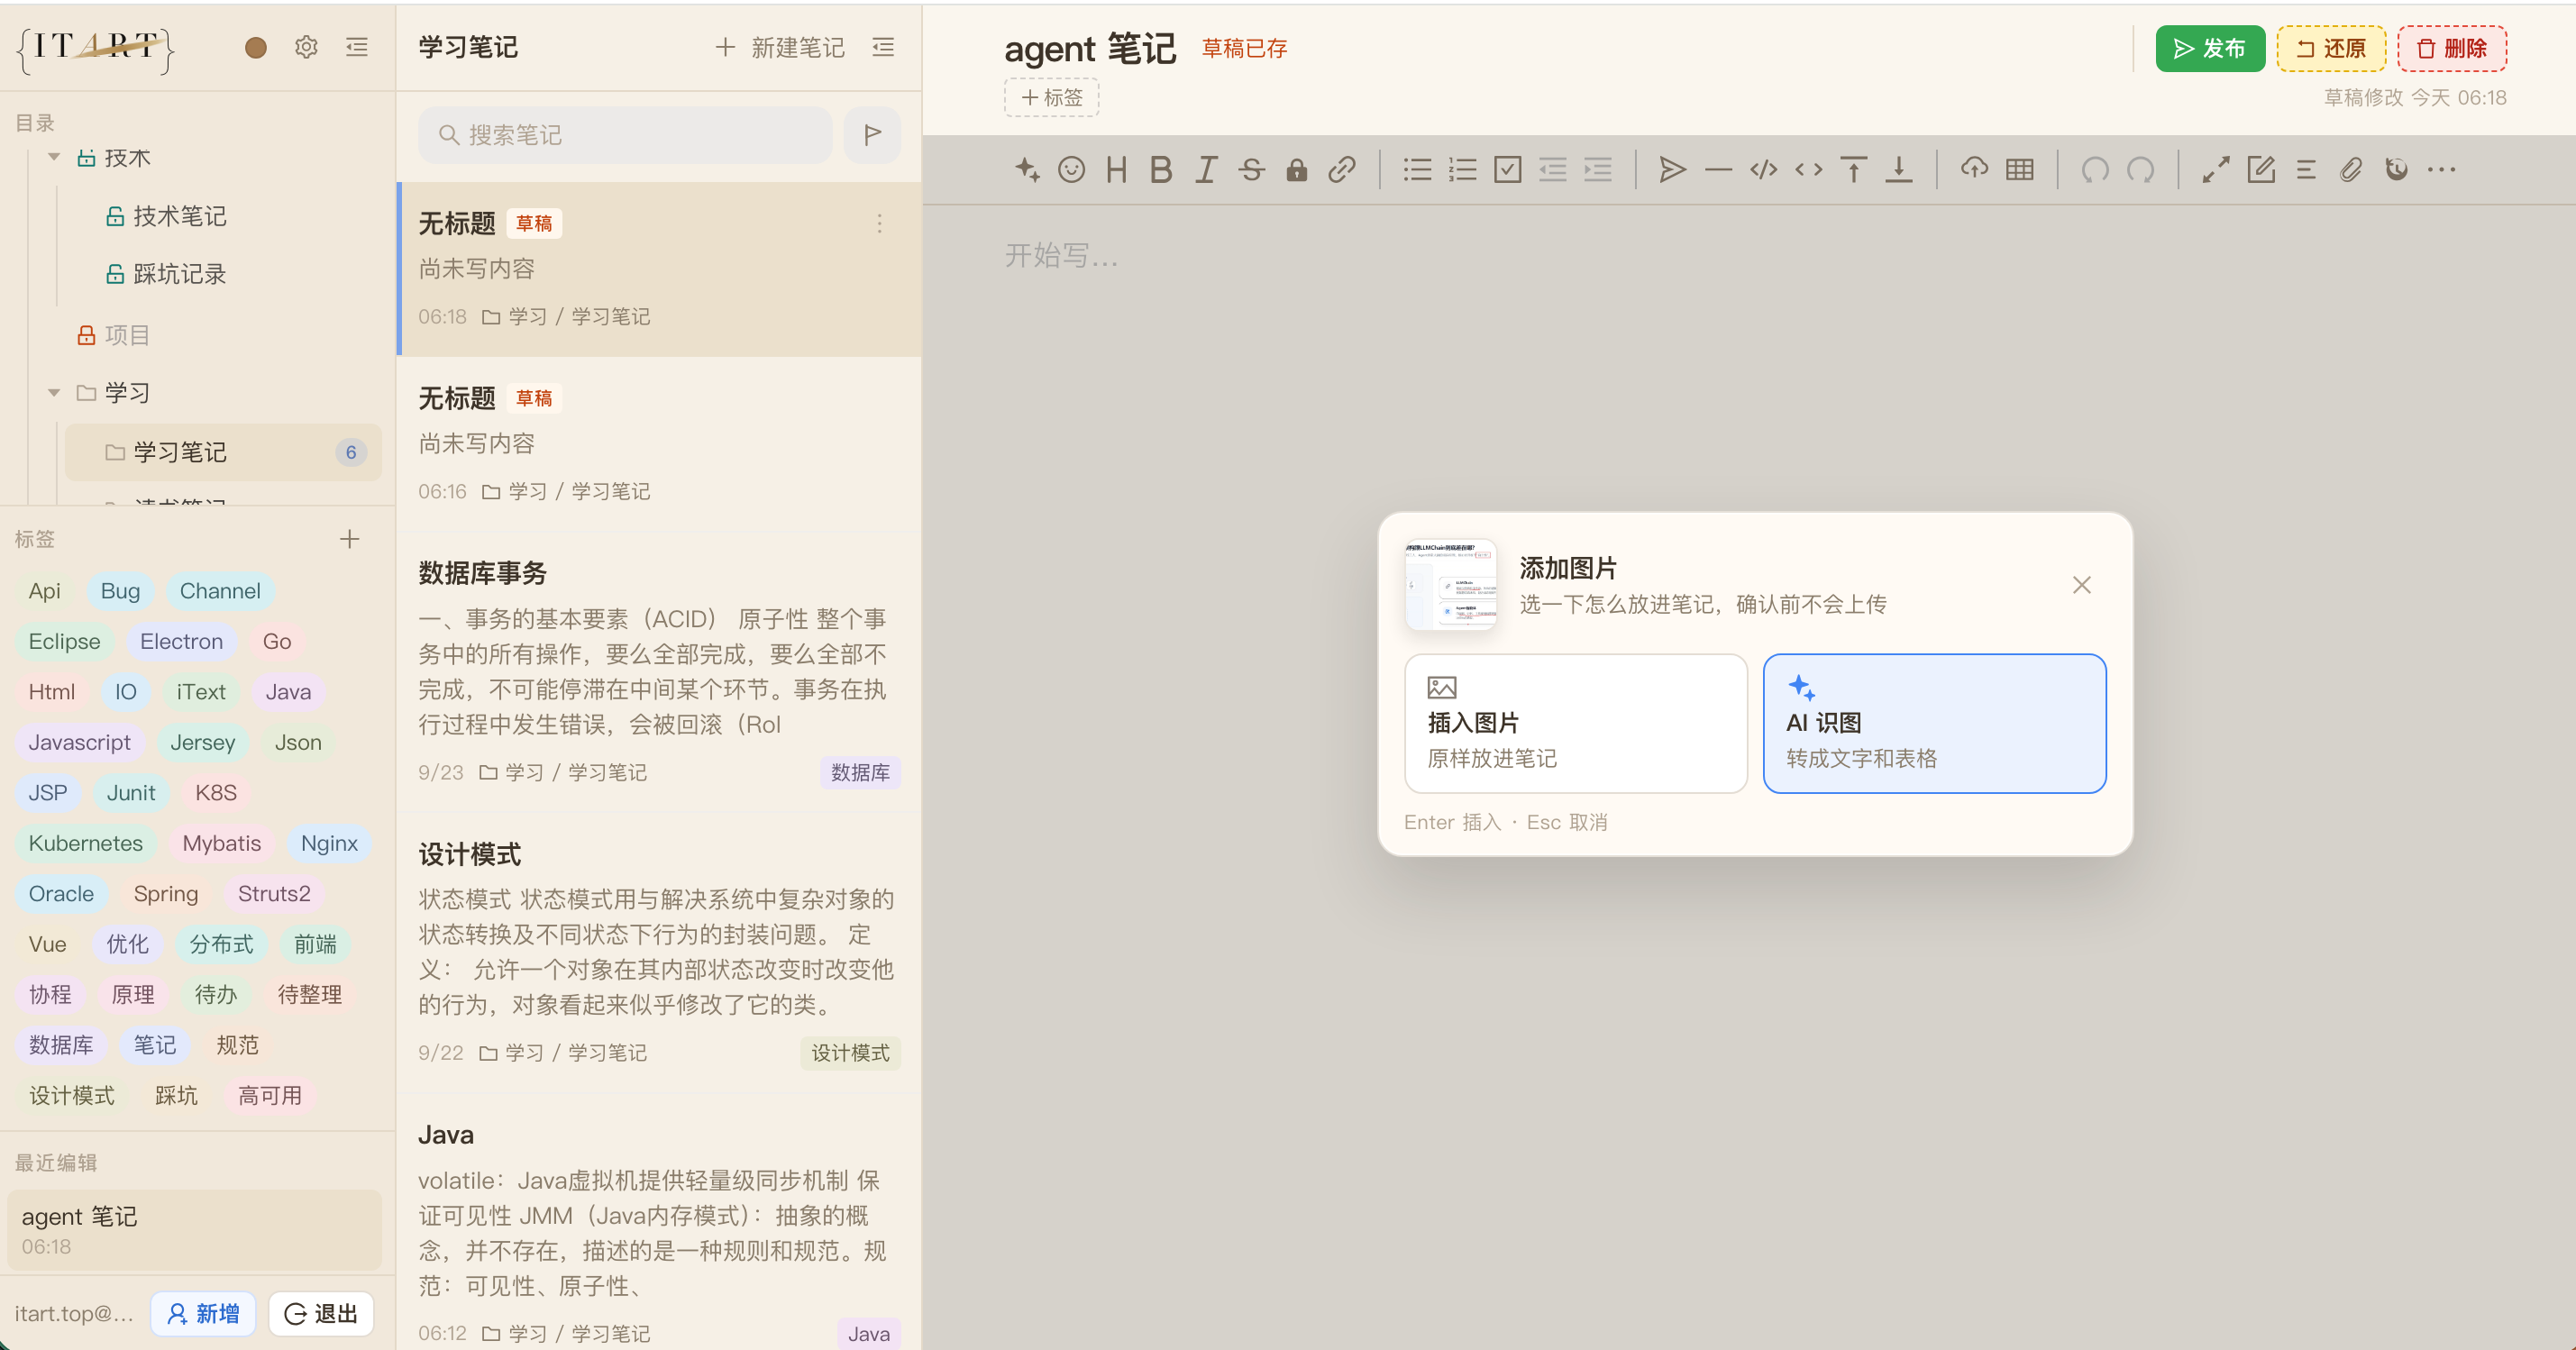The image size is (2576, 1350).
Task: Add a new tag with the plus icon
Action: [349, 539]
